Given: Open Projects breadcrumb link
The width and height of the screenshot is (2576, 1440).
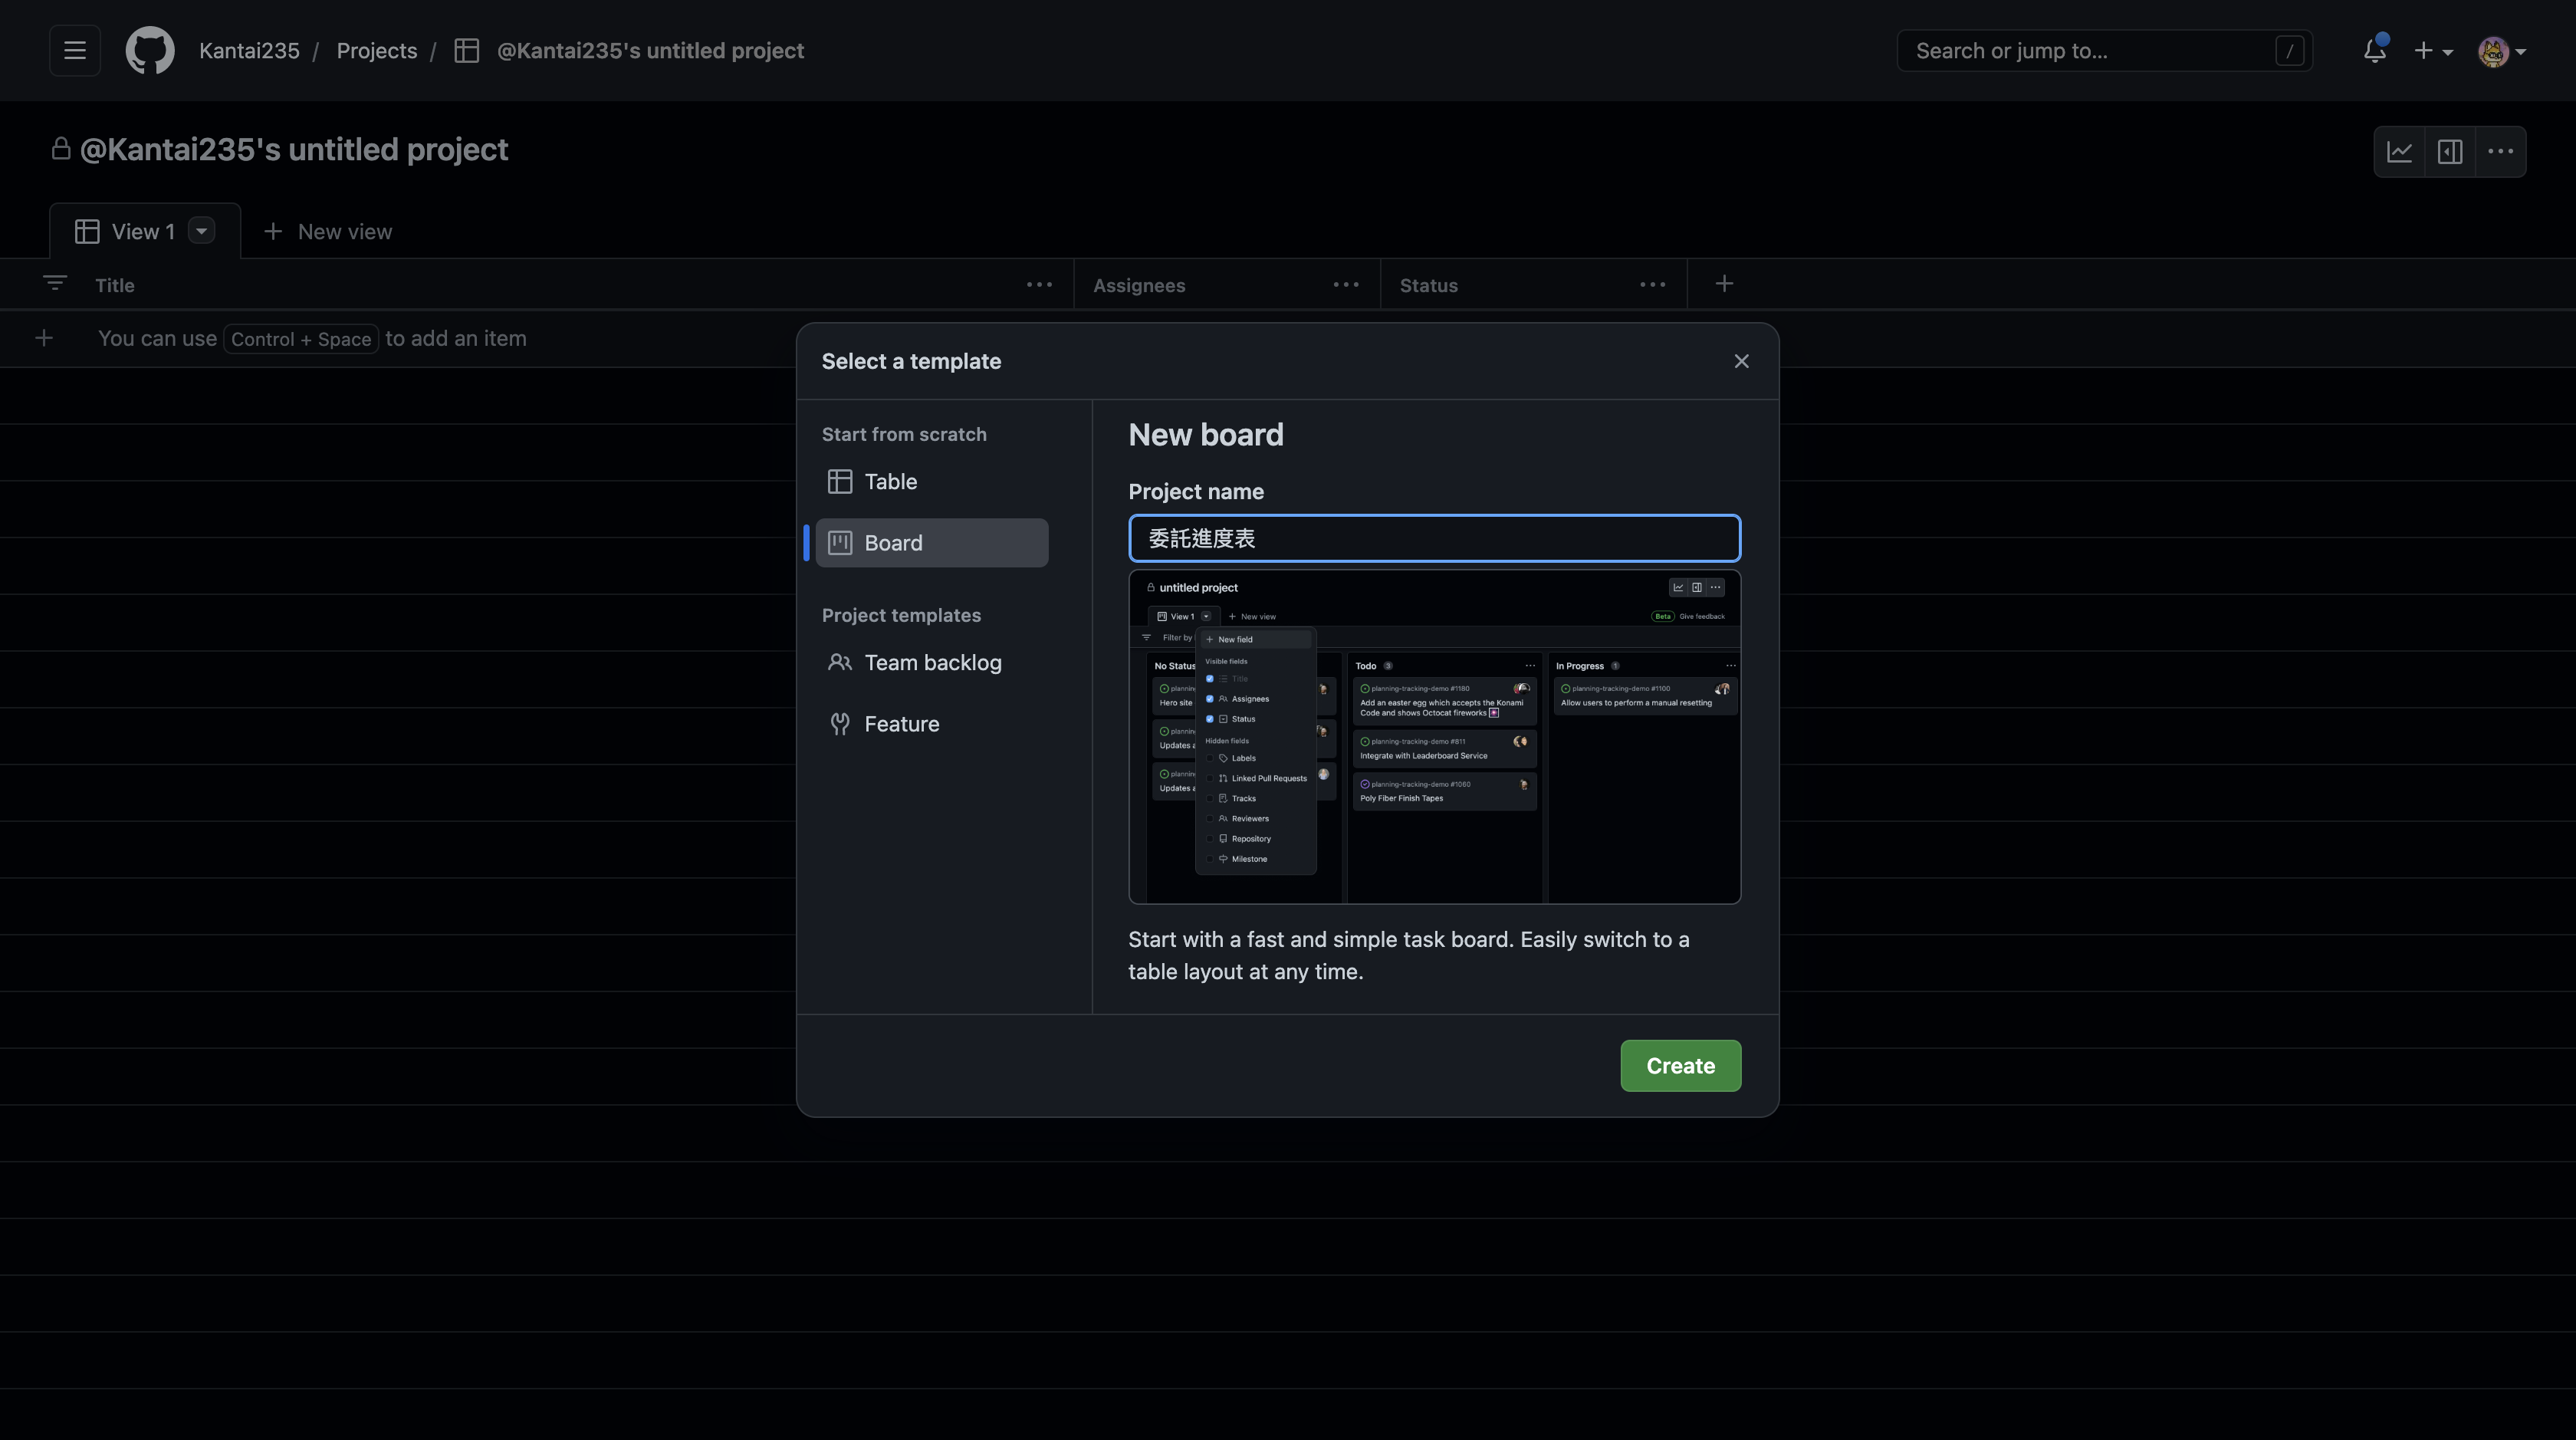Looking at the screenshot, I should [377, 50].
